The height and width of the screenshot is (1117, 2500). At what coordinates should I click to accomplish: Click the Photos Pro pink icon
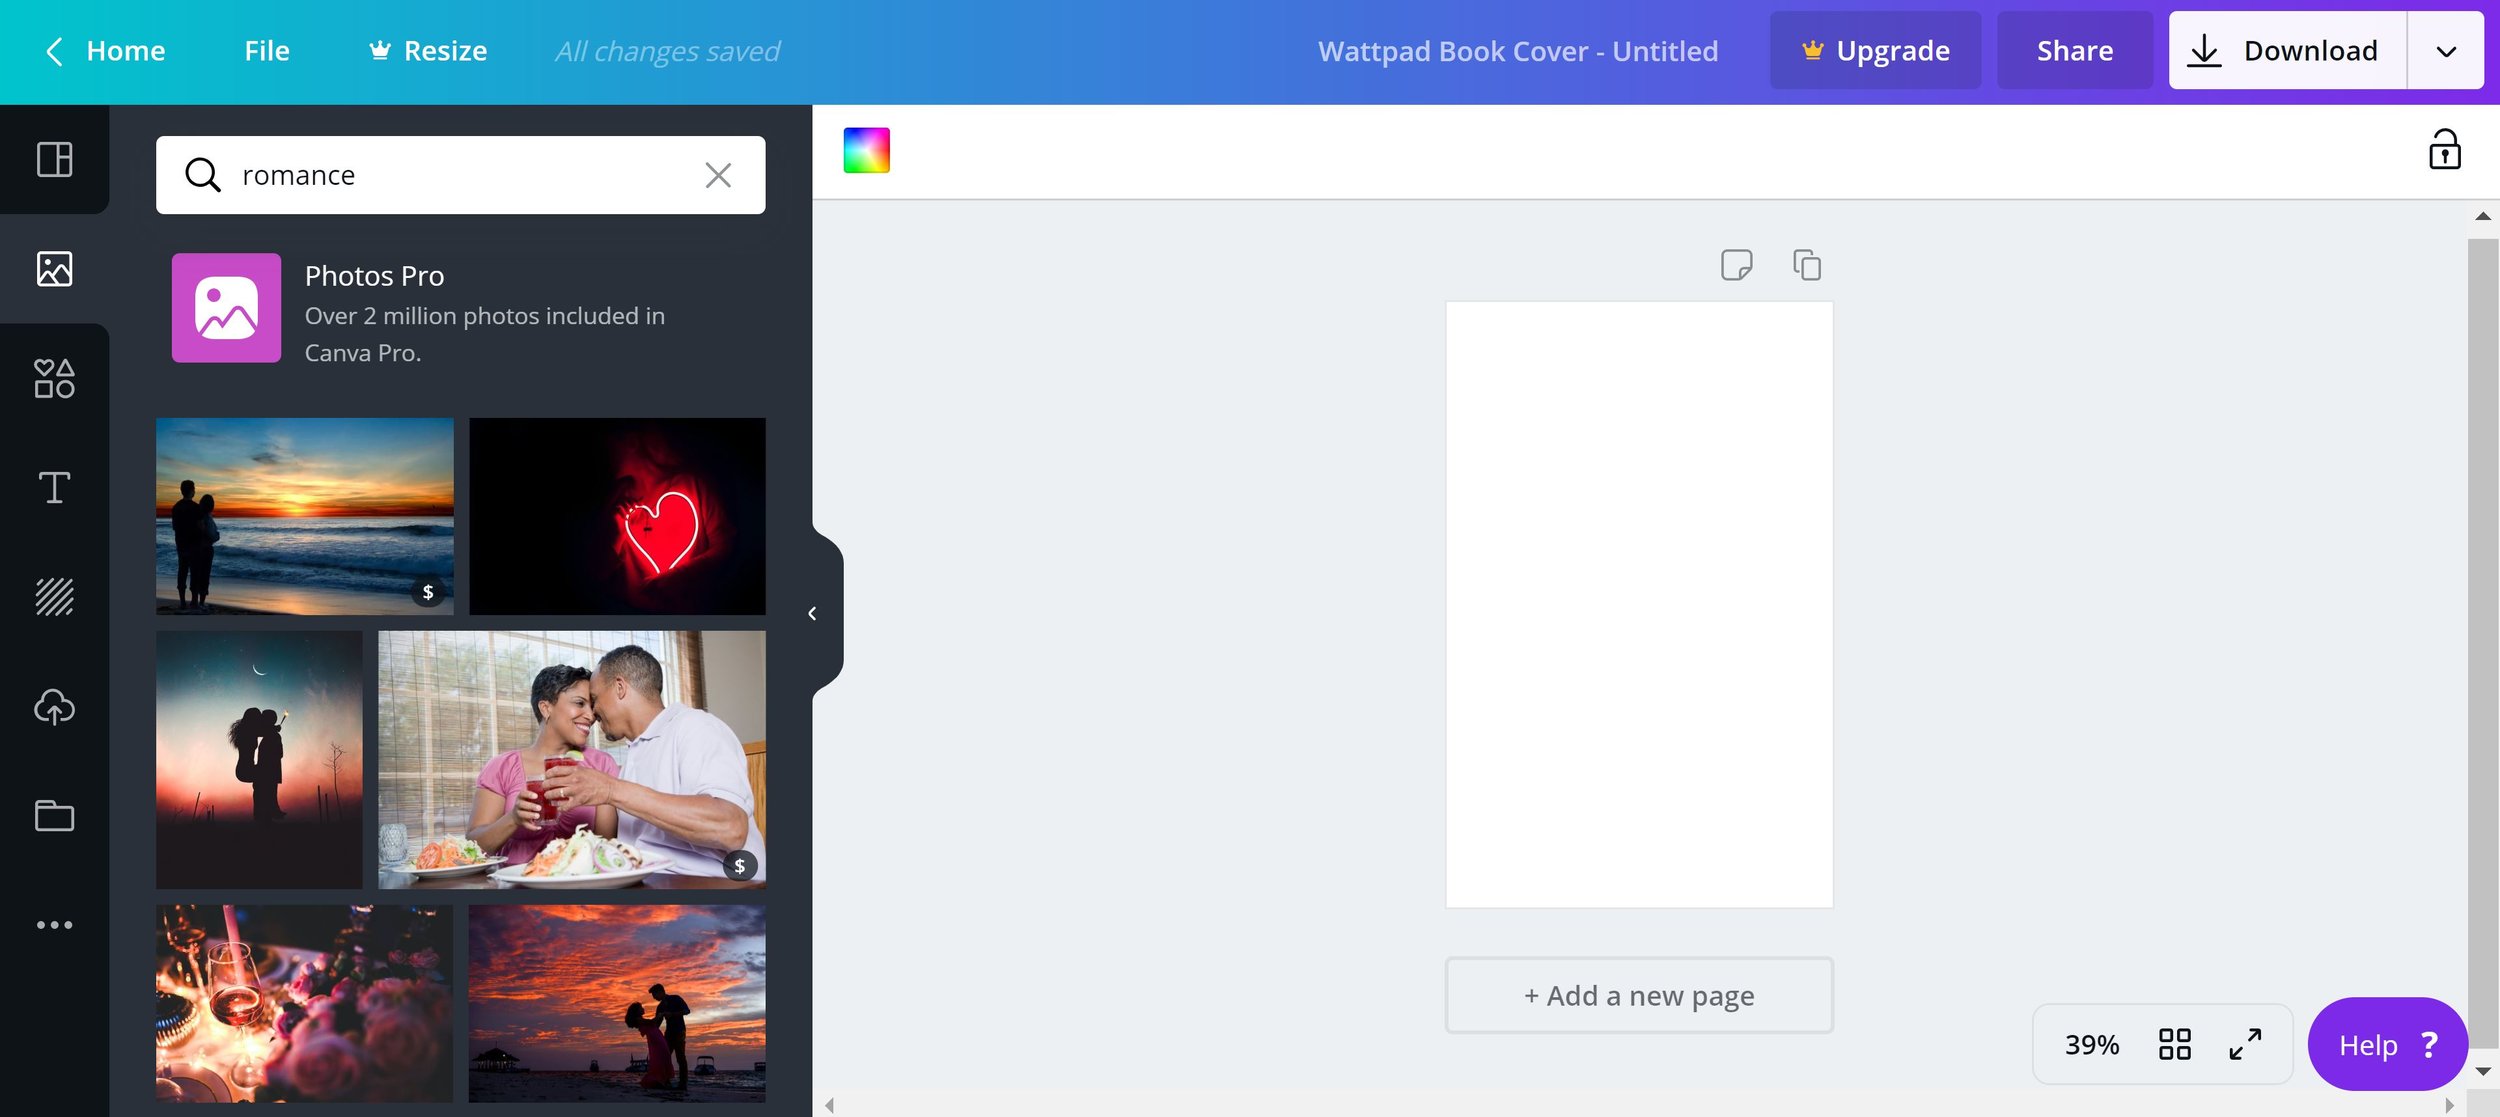pyautogui.click(x=226, y=308)
